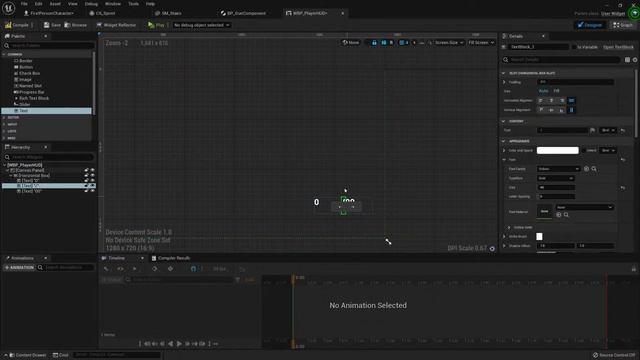
Task: Open Details settings gear icon
Action: (x=635, y=60)
